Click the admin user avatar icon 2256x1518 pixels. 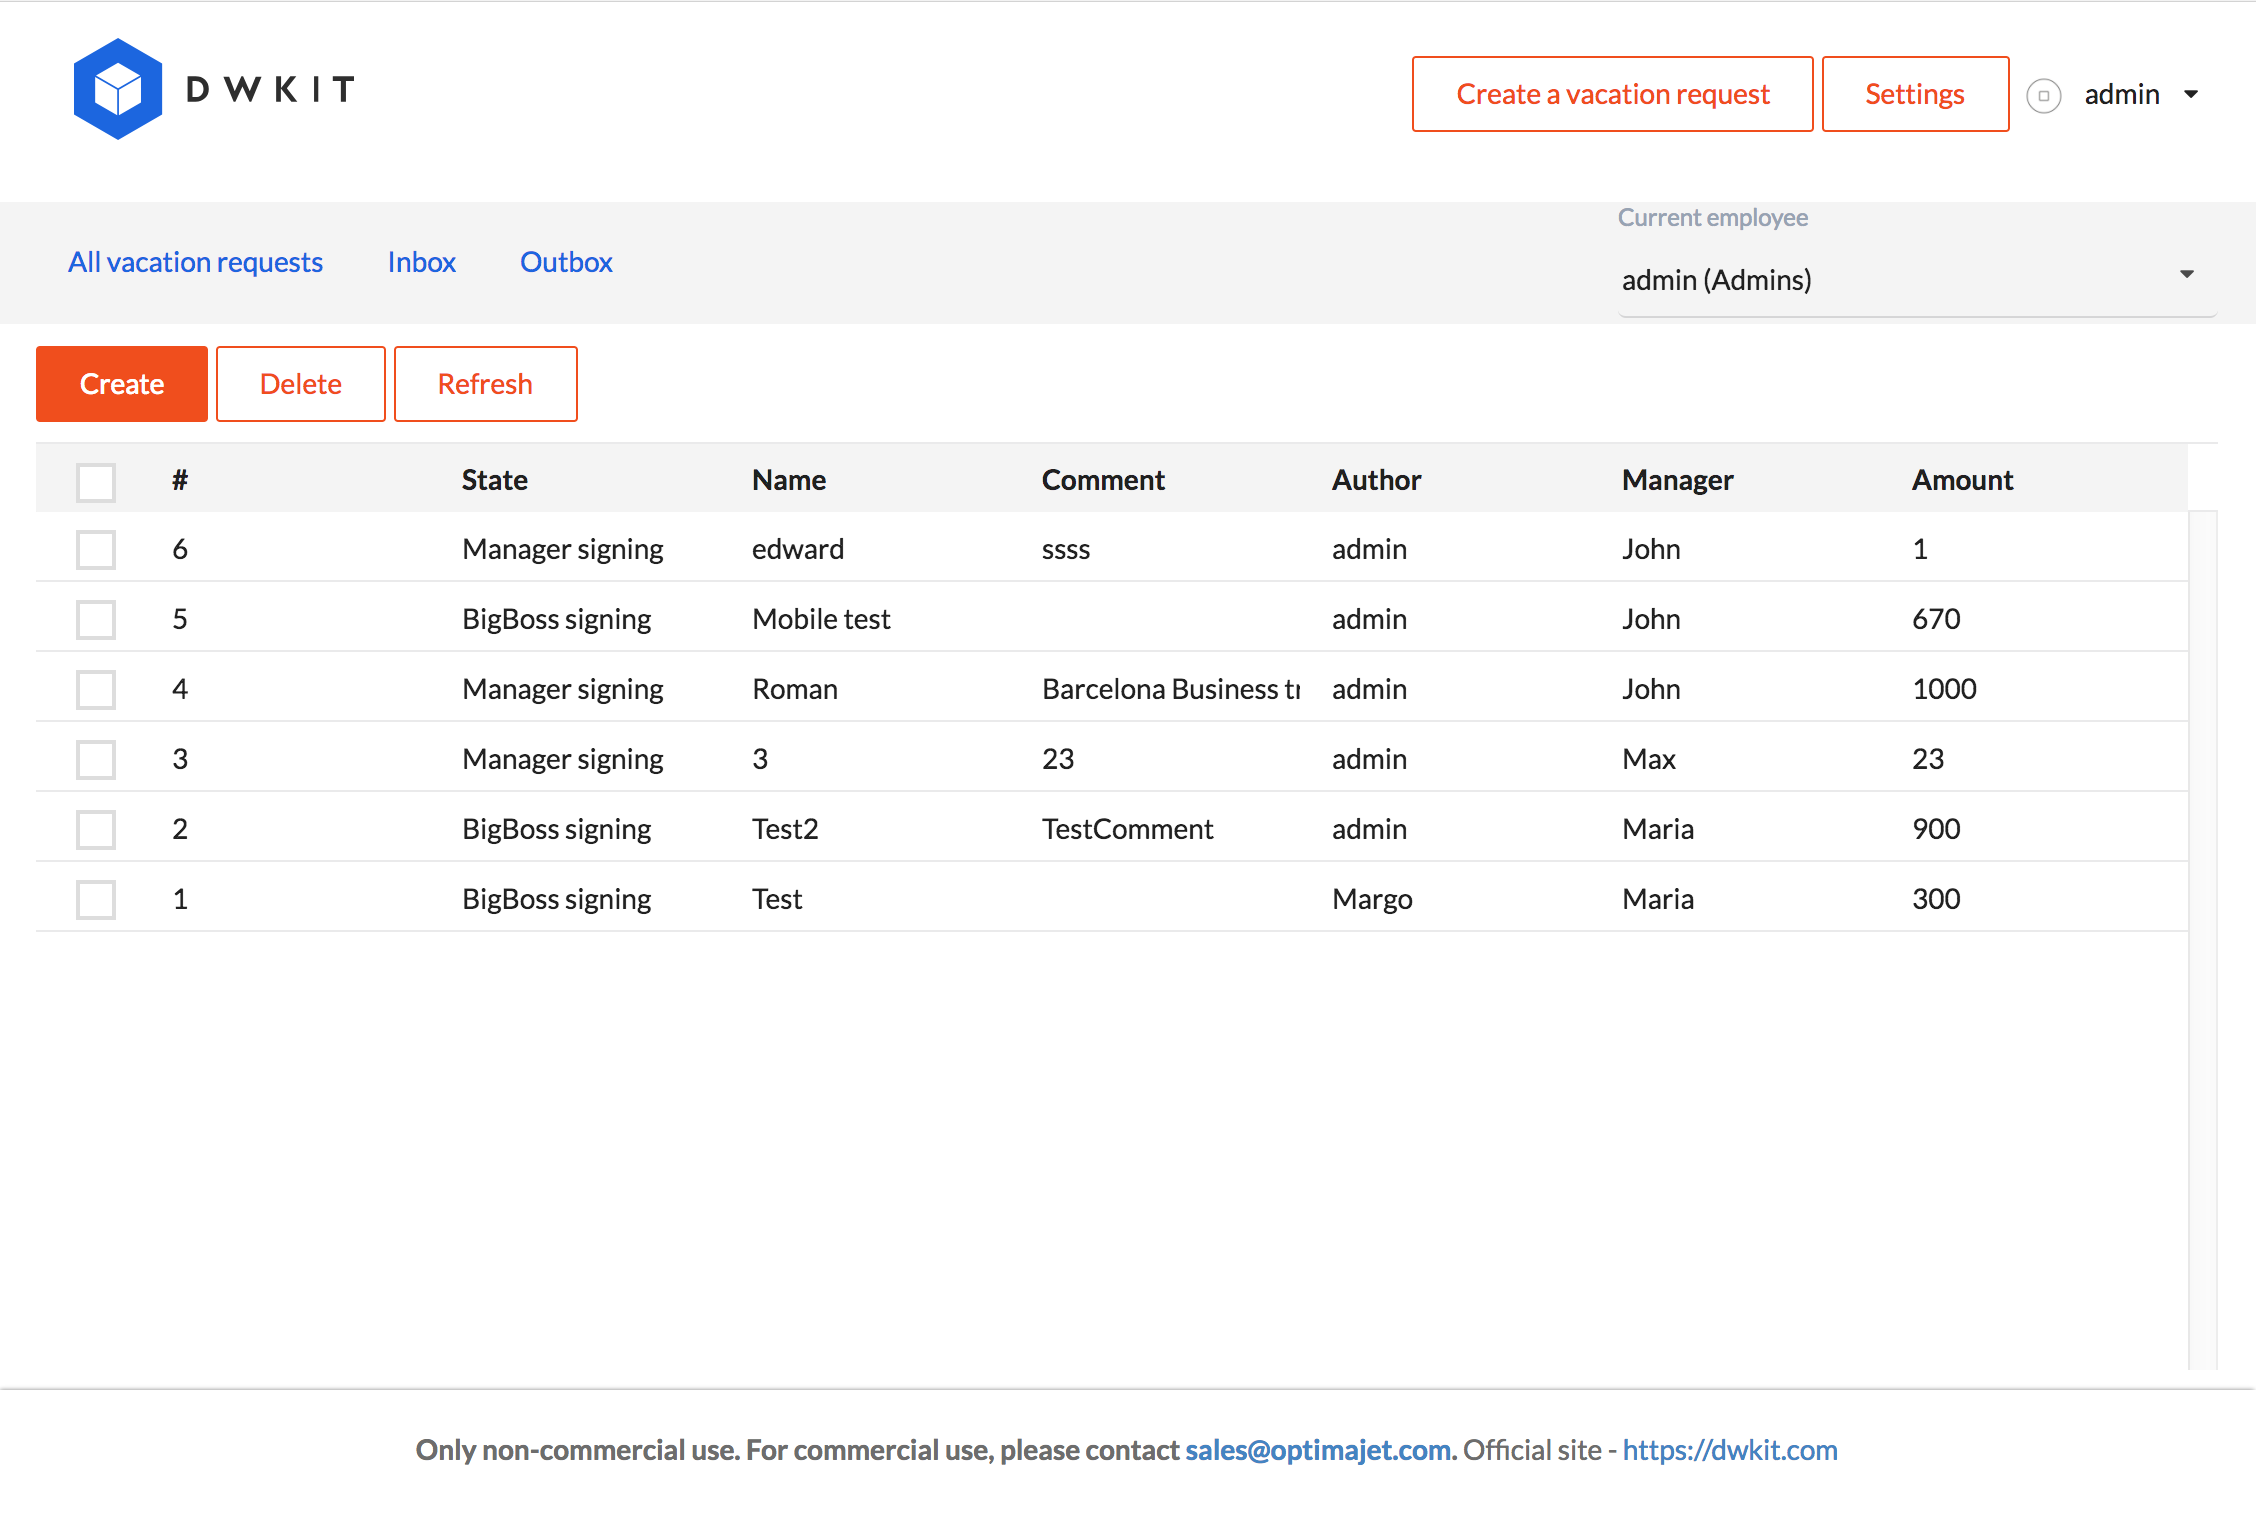[x=2043, y=95]
